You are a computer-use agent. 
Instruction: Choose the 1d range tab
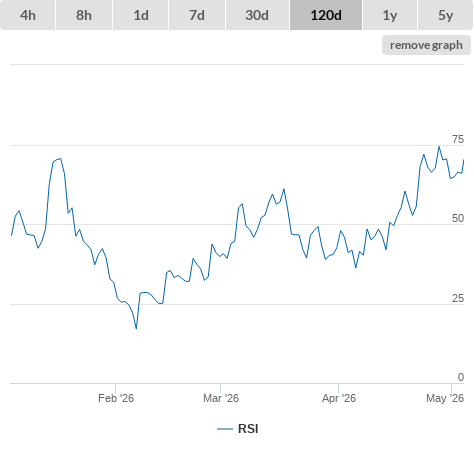point(141,15)
